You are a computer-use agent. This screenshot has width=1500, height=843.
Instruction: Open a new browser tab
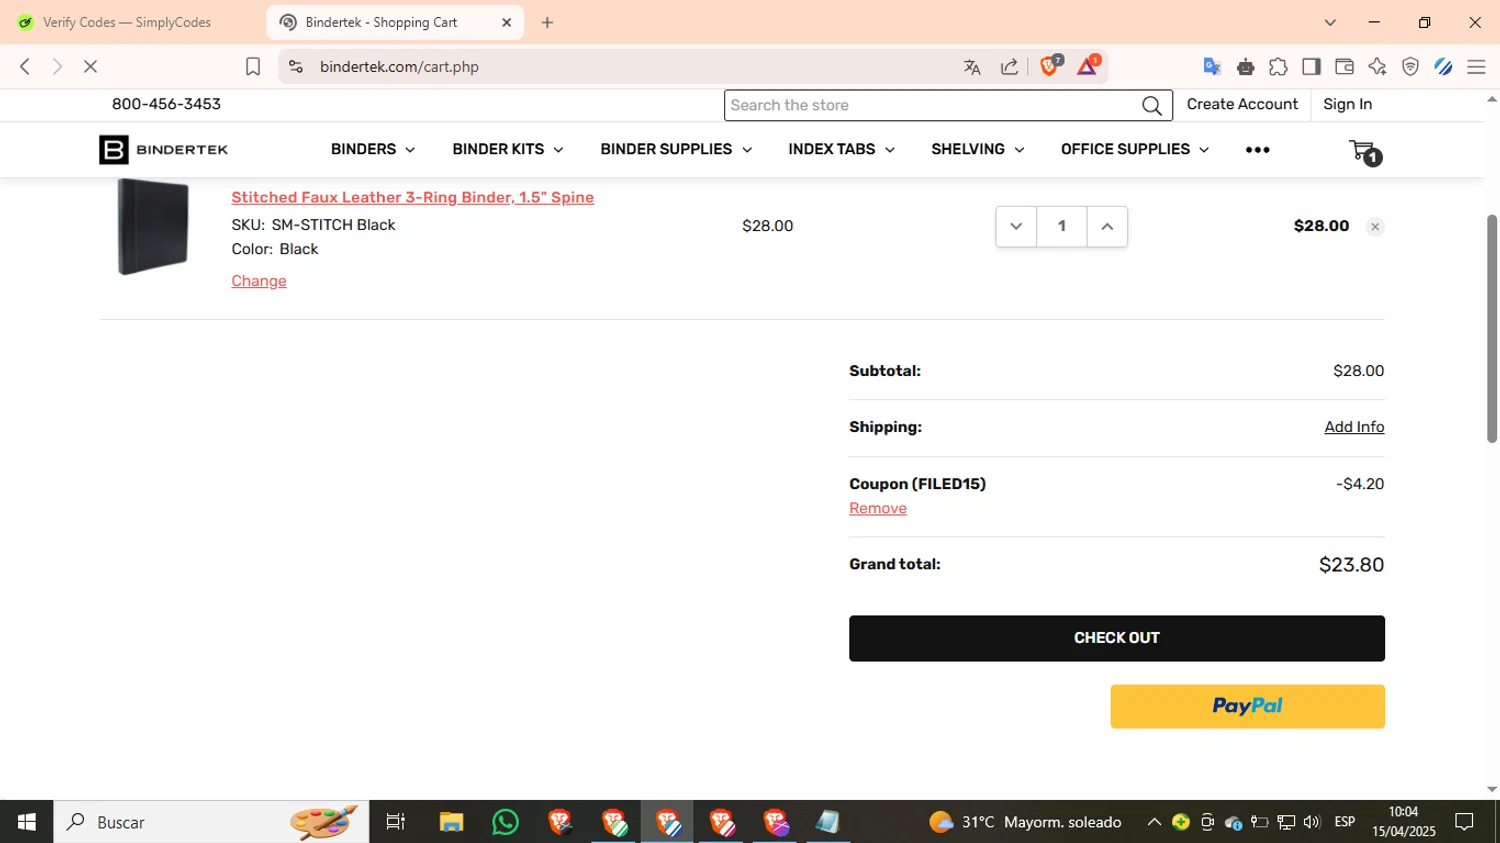tap(547, 22)
